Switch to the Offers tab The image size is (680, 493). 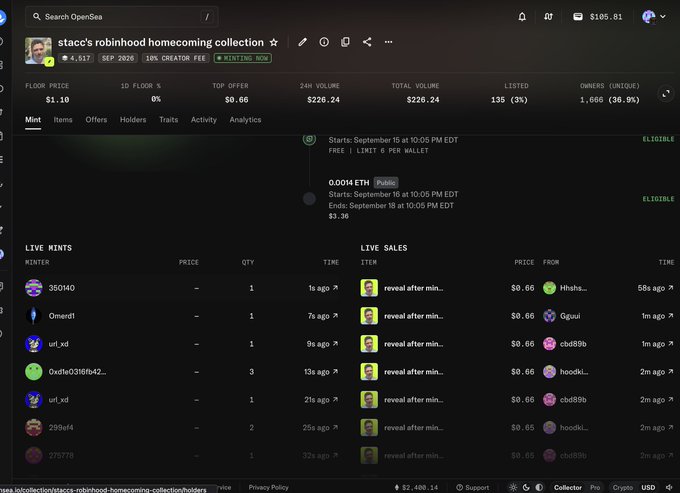[x=96, y=120]
